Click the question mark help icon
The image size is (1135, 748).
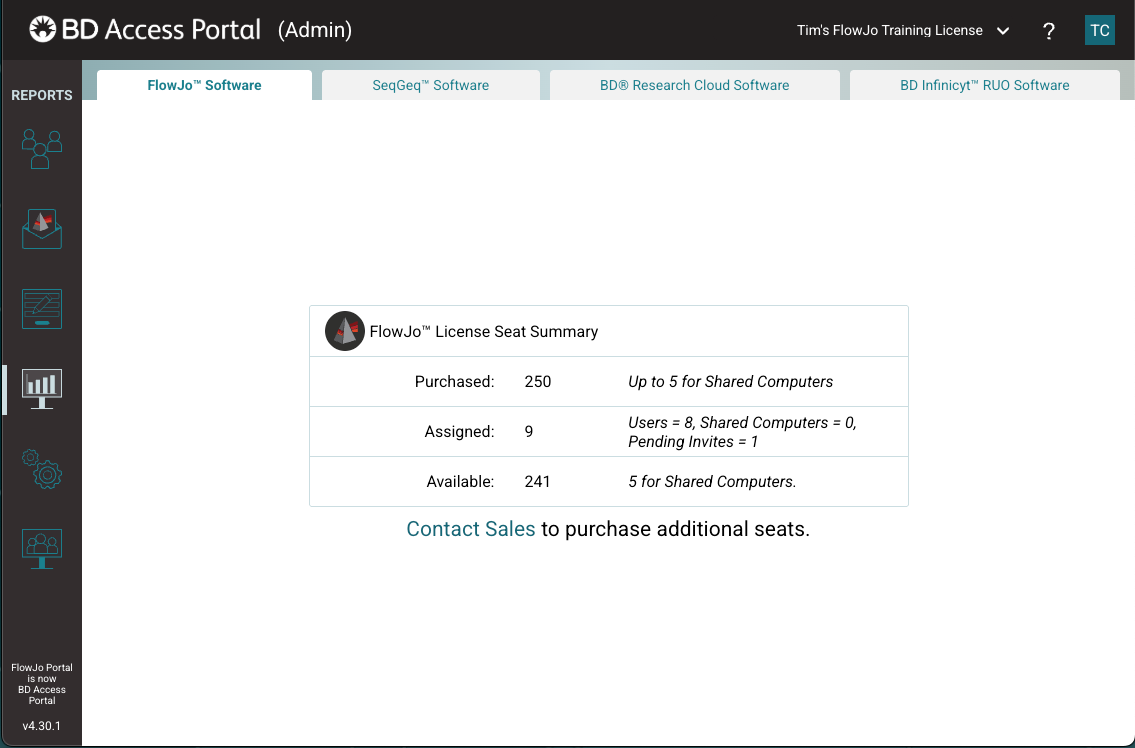pyautogui.click(x=1048, y=31)
